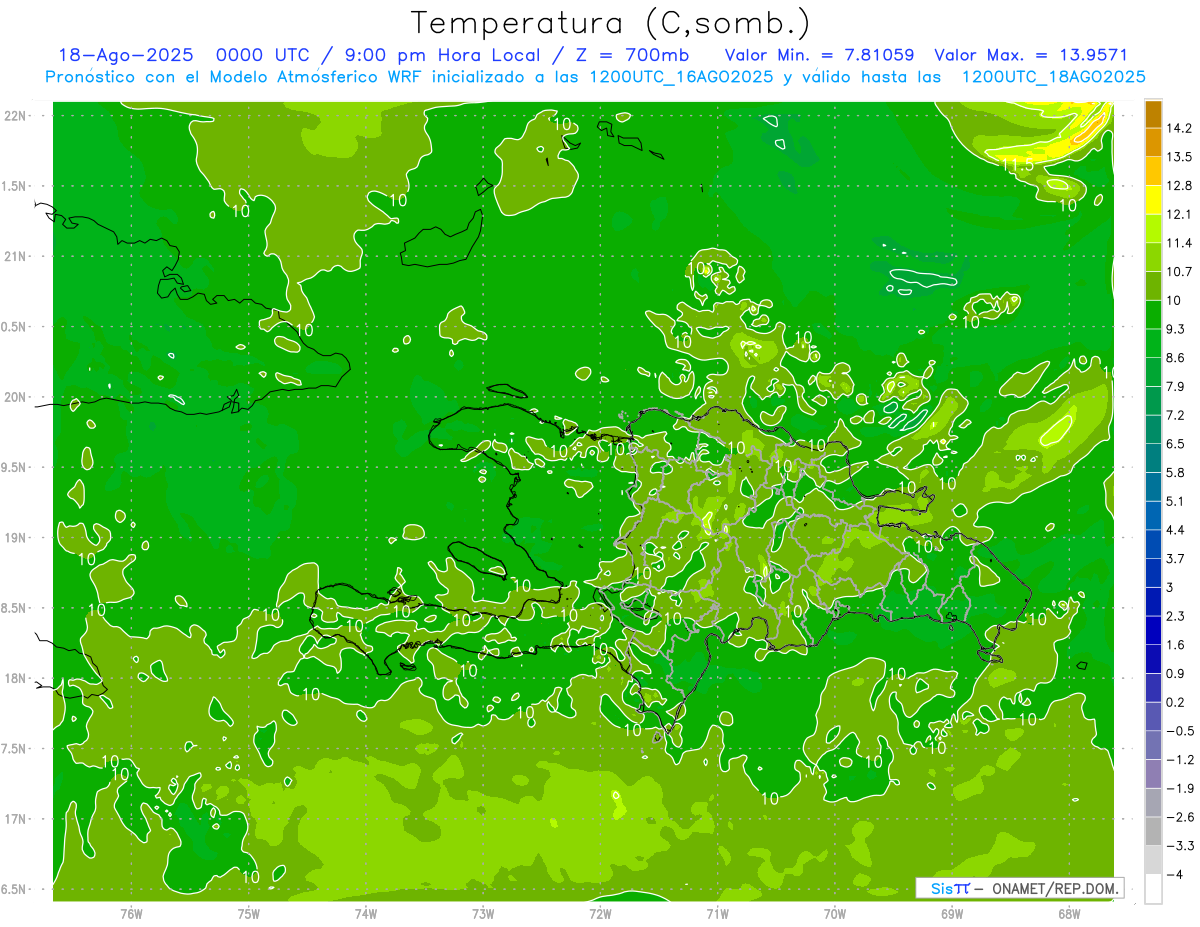Click the "73W" longitude axis label
This screenshot has width=1200, height=927.
tap(483, 913)
